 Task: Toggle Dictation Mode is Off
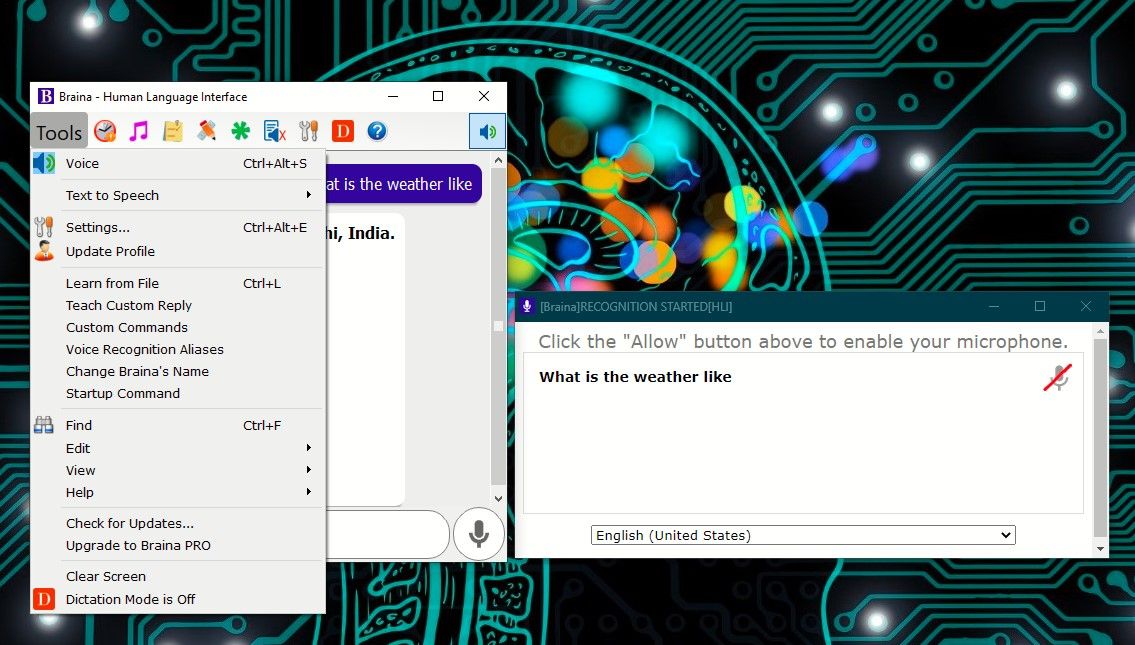click(x=178, y=599)
